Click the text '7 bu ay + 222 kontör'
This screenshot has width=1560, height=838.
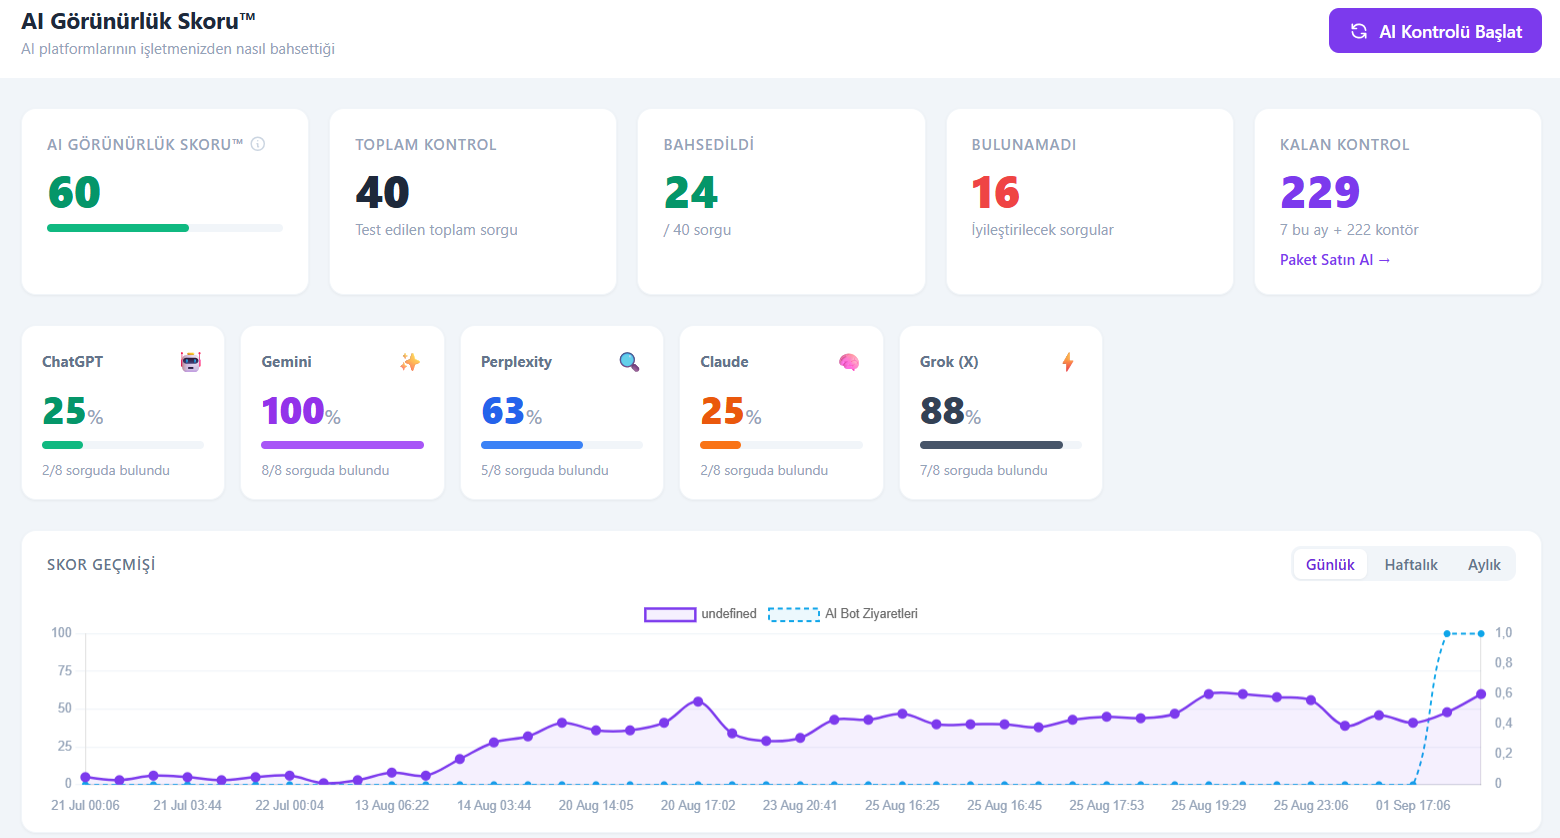click(x=1349, y=230)
